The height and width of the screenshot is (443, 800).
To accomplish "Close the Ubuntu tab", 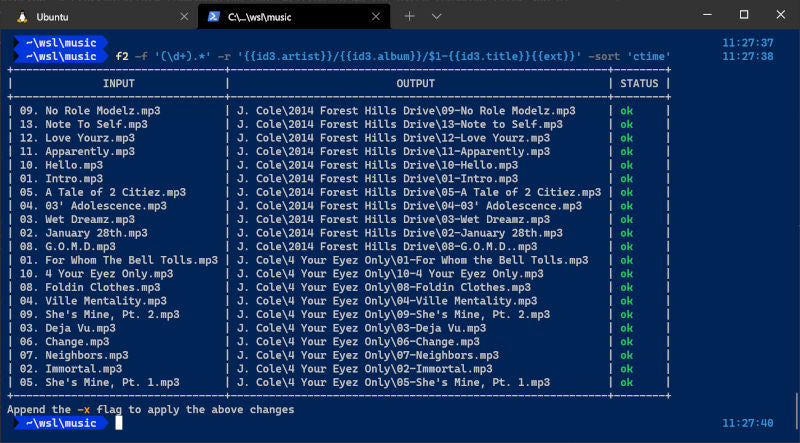I will pos(182,17).
